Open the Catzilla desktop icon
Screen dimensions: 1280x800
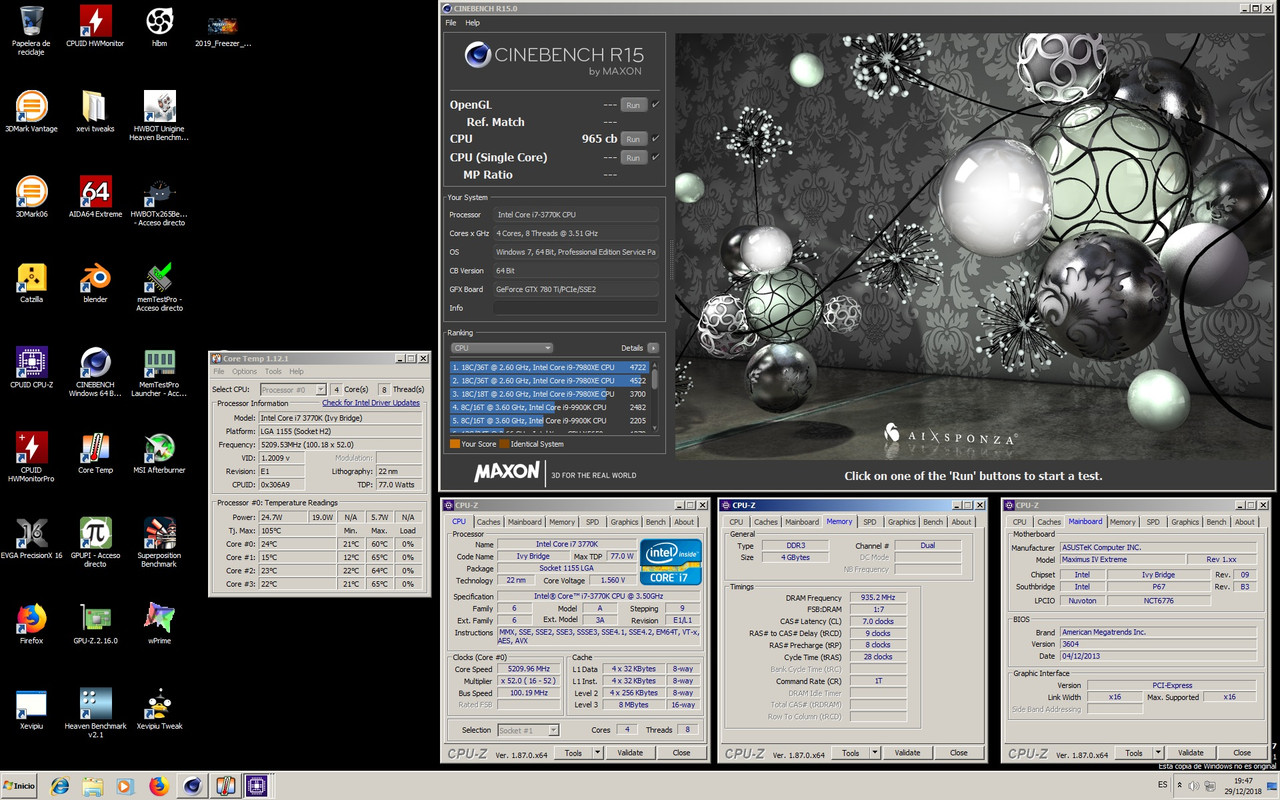click(31, 284)
